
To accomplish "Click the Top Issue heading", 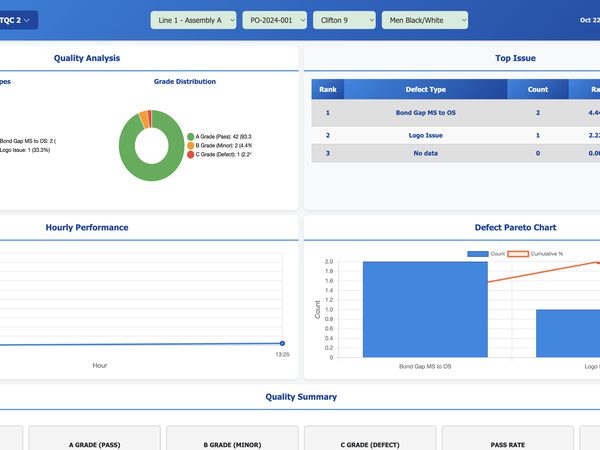I will 515,58.
